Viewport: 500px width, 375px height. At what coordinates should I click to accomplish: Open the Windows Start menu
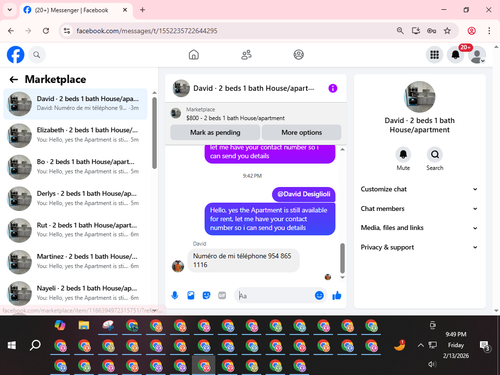(12, 345)
